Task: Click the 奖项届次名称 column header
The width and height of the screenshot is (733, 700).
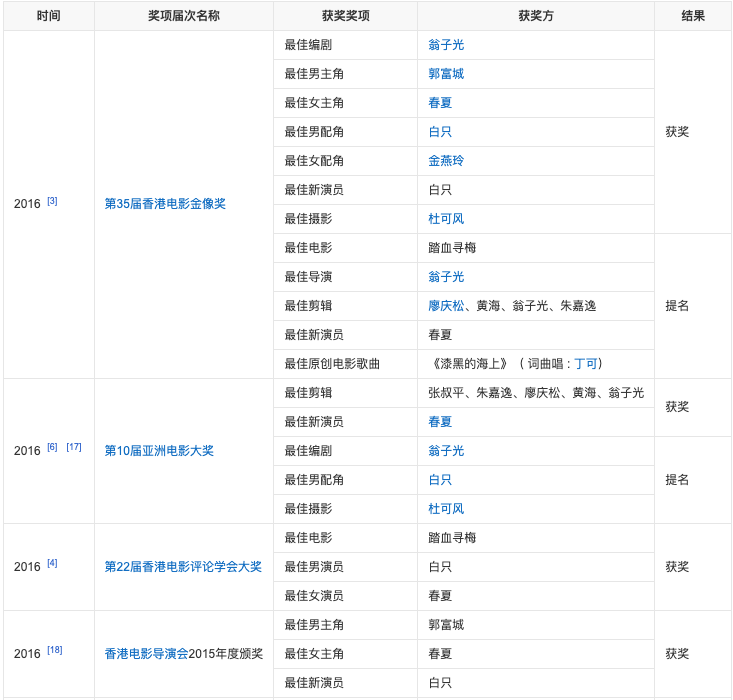Action: coord(184,16)
